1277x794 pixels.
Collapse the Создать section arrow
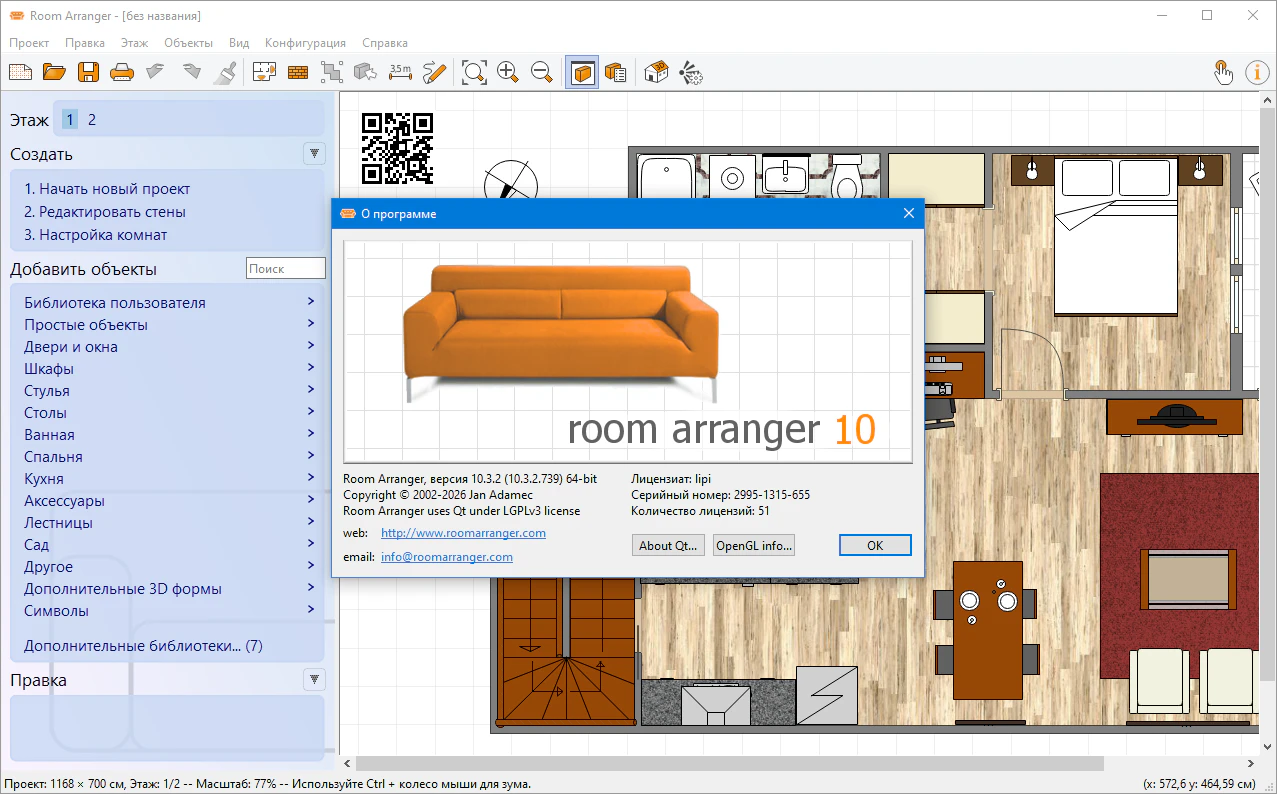315,154
